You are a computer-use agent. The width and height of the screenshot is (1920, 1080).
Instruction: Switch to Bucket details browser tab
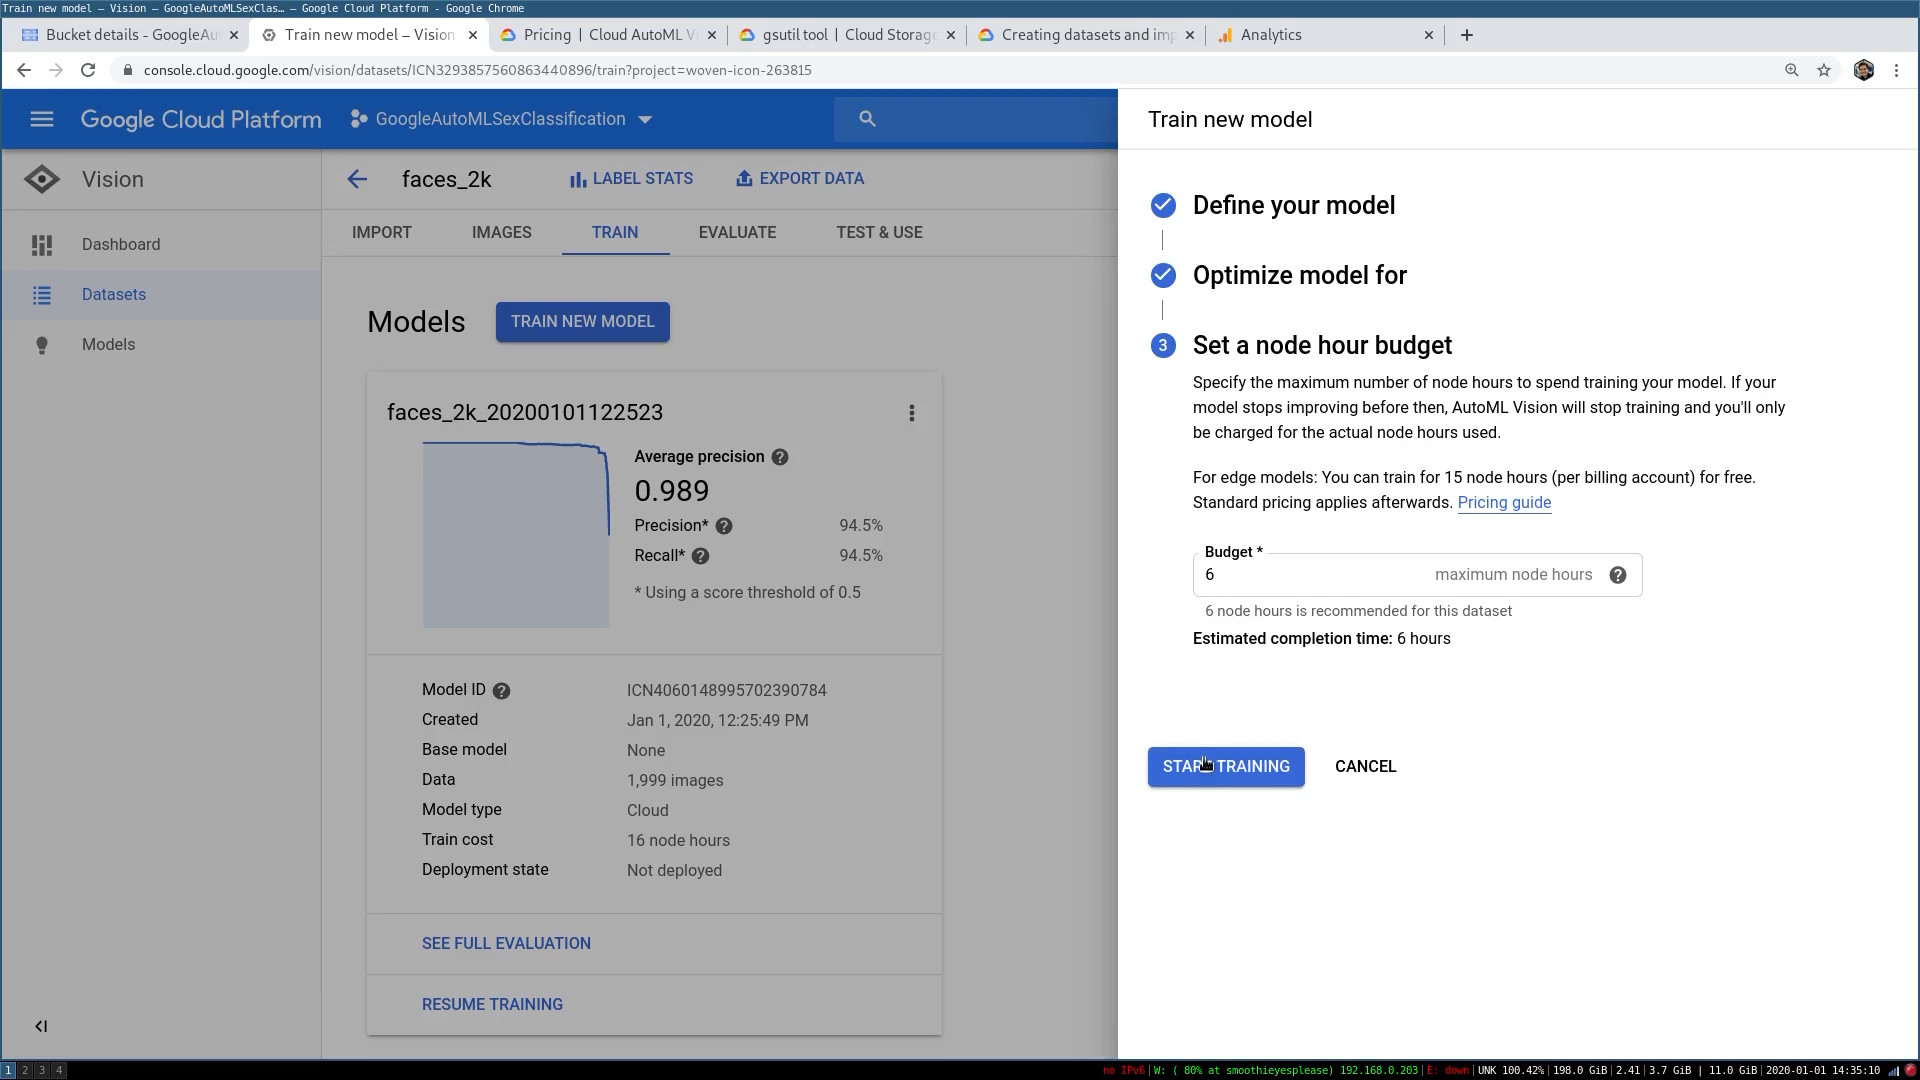click(131, 35)
